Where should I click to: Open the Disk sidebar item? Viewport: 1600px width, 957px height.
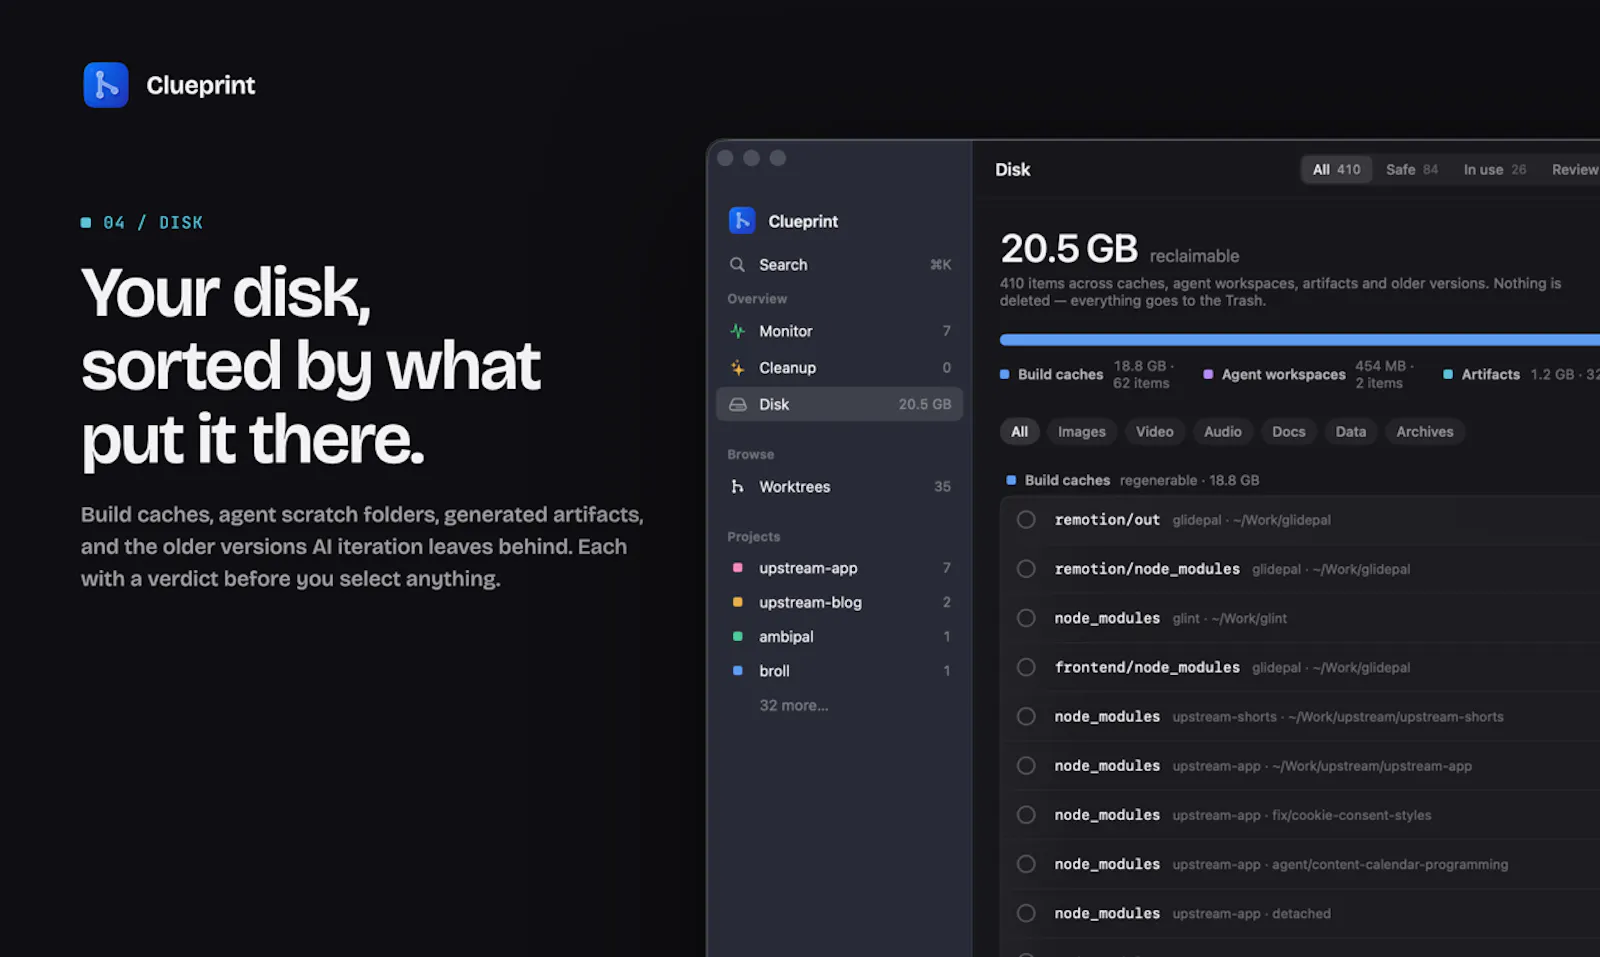(x=840, y=404)
